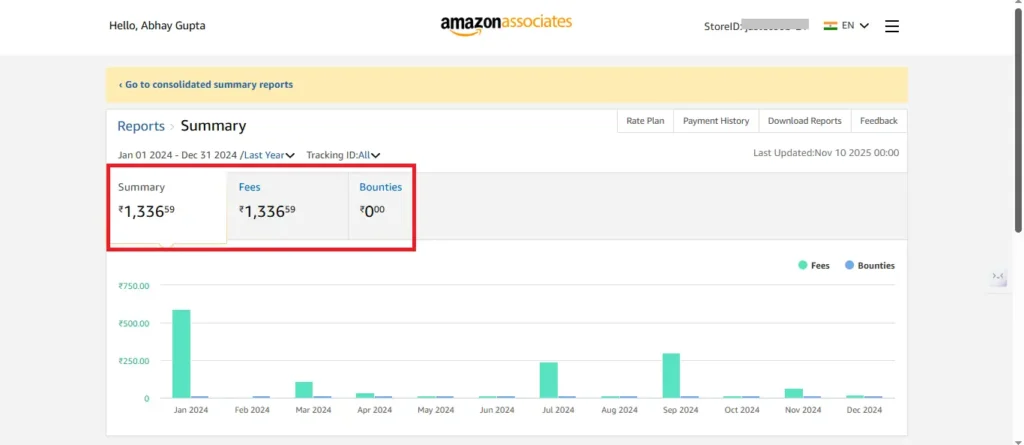This screenshot has width=1024, height=445.
Task: Click the page vertical scrollbar
Action: (x=1018, y=118)
